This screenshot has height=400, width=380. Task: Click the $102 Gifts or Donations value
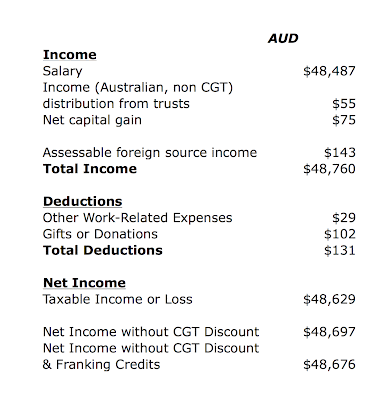[340, 234]
